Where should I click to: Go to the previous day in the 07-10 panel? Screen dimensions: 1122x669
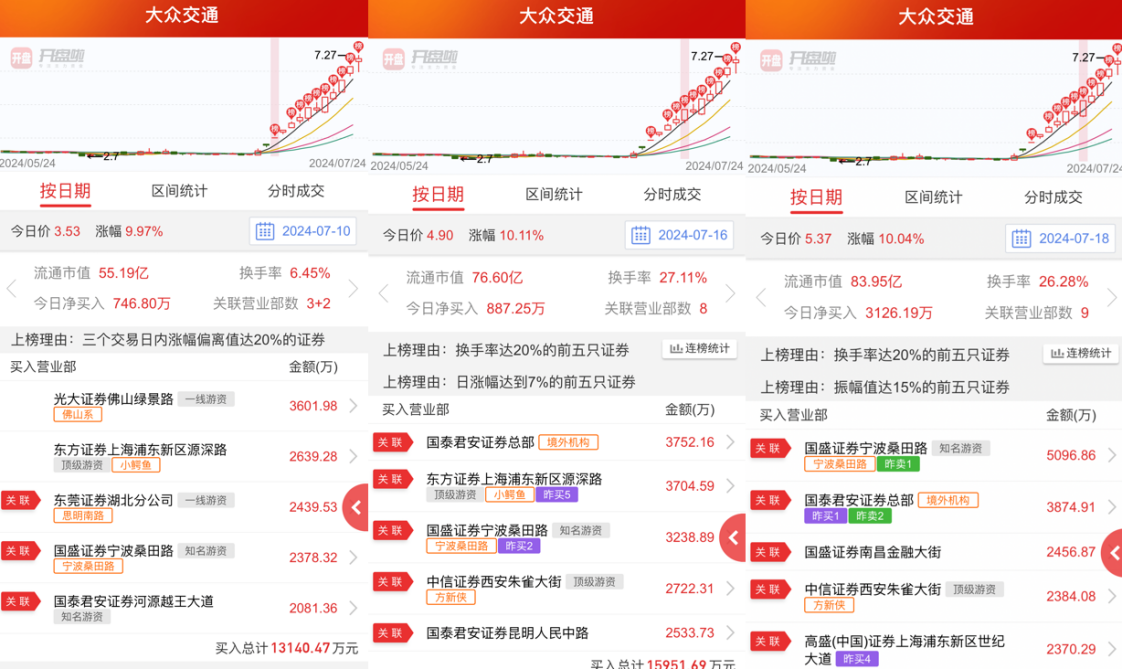click(x=11, y=288)
